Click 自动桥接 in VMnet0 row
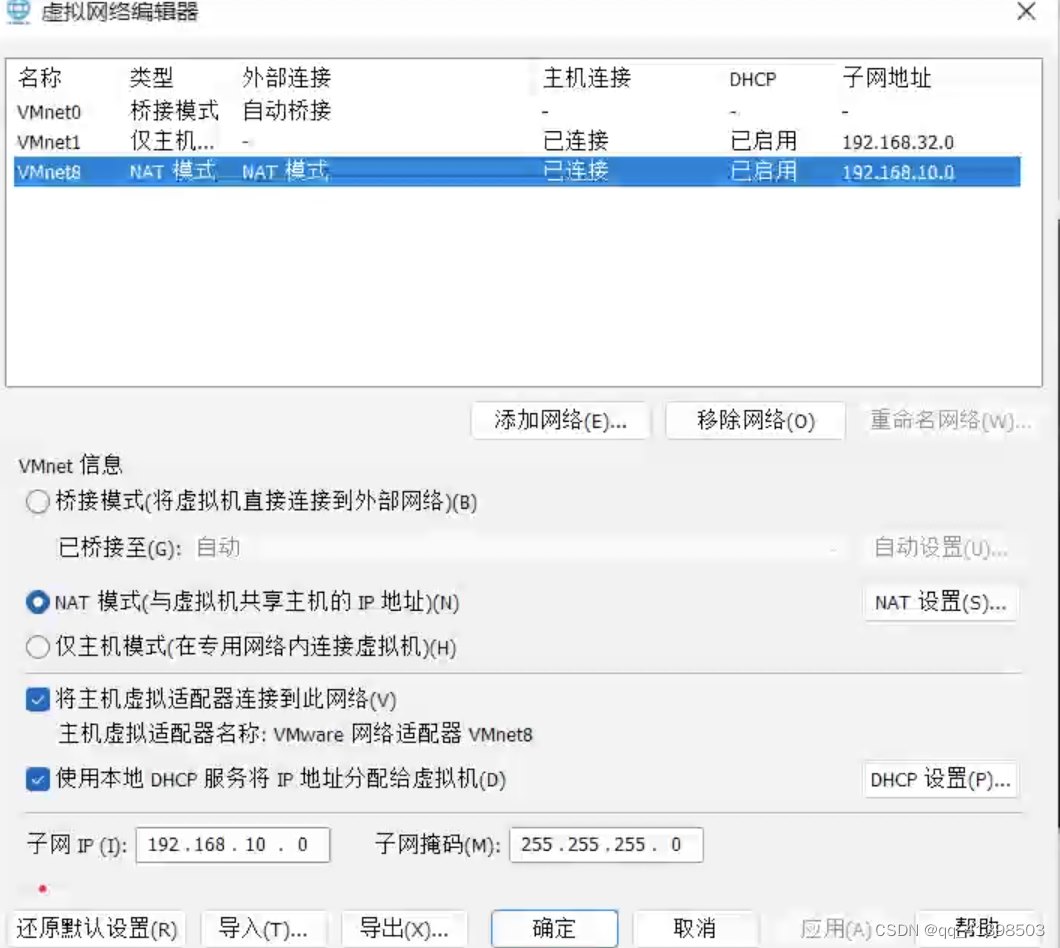This screenshot has width=1060, height=948. click(x=287, y=110)
